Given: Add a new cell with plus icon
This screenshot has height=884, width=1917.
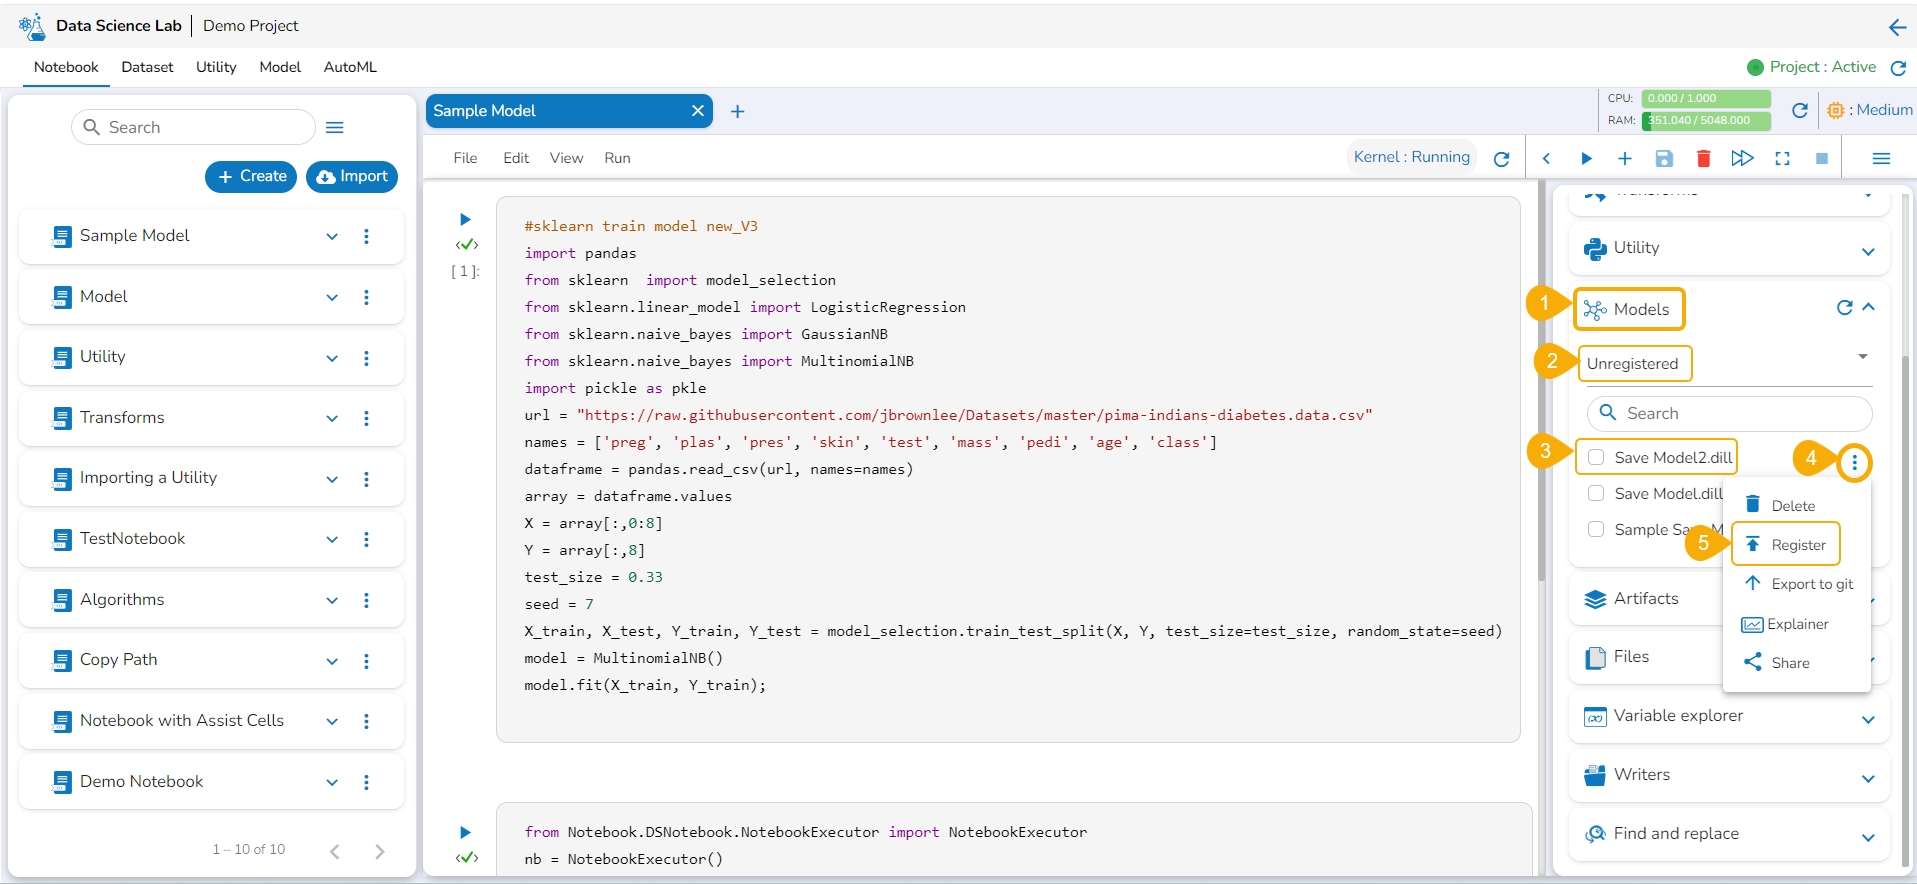Looking at the screenshot, I should [x=1625, y=159].
